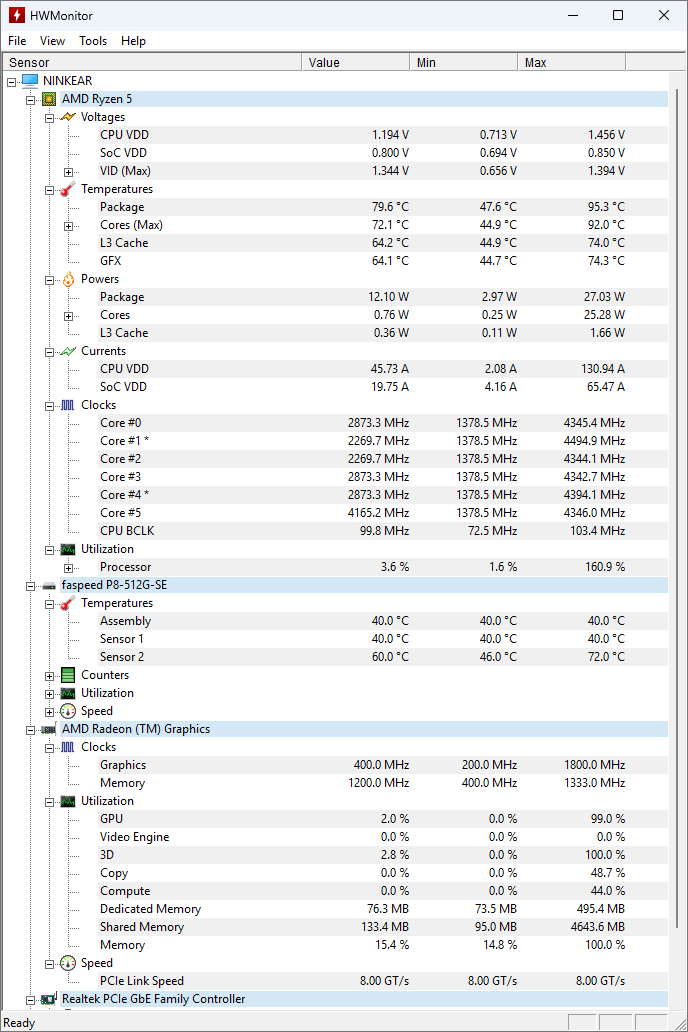Image resolution: width=688 pixels, height=1032 pixels.
Task: Click the Value column header
Action: pos(356,62)
